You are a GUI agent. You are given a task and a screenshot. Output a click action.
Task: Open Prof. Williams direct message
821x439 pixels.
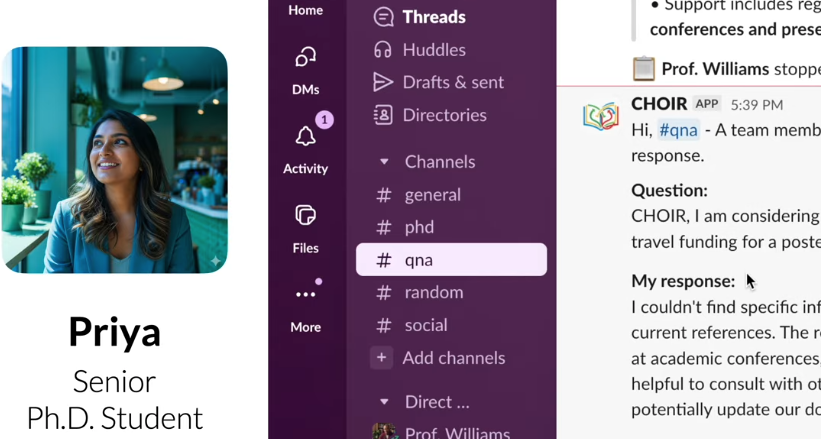click(x=456, y=433)
